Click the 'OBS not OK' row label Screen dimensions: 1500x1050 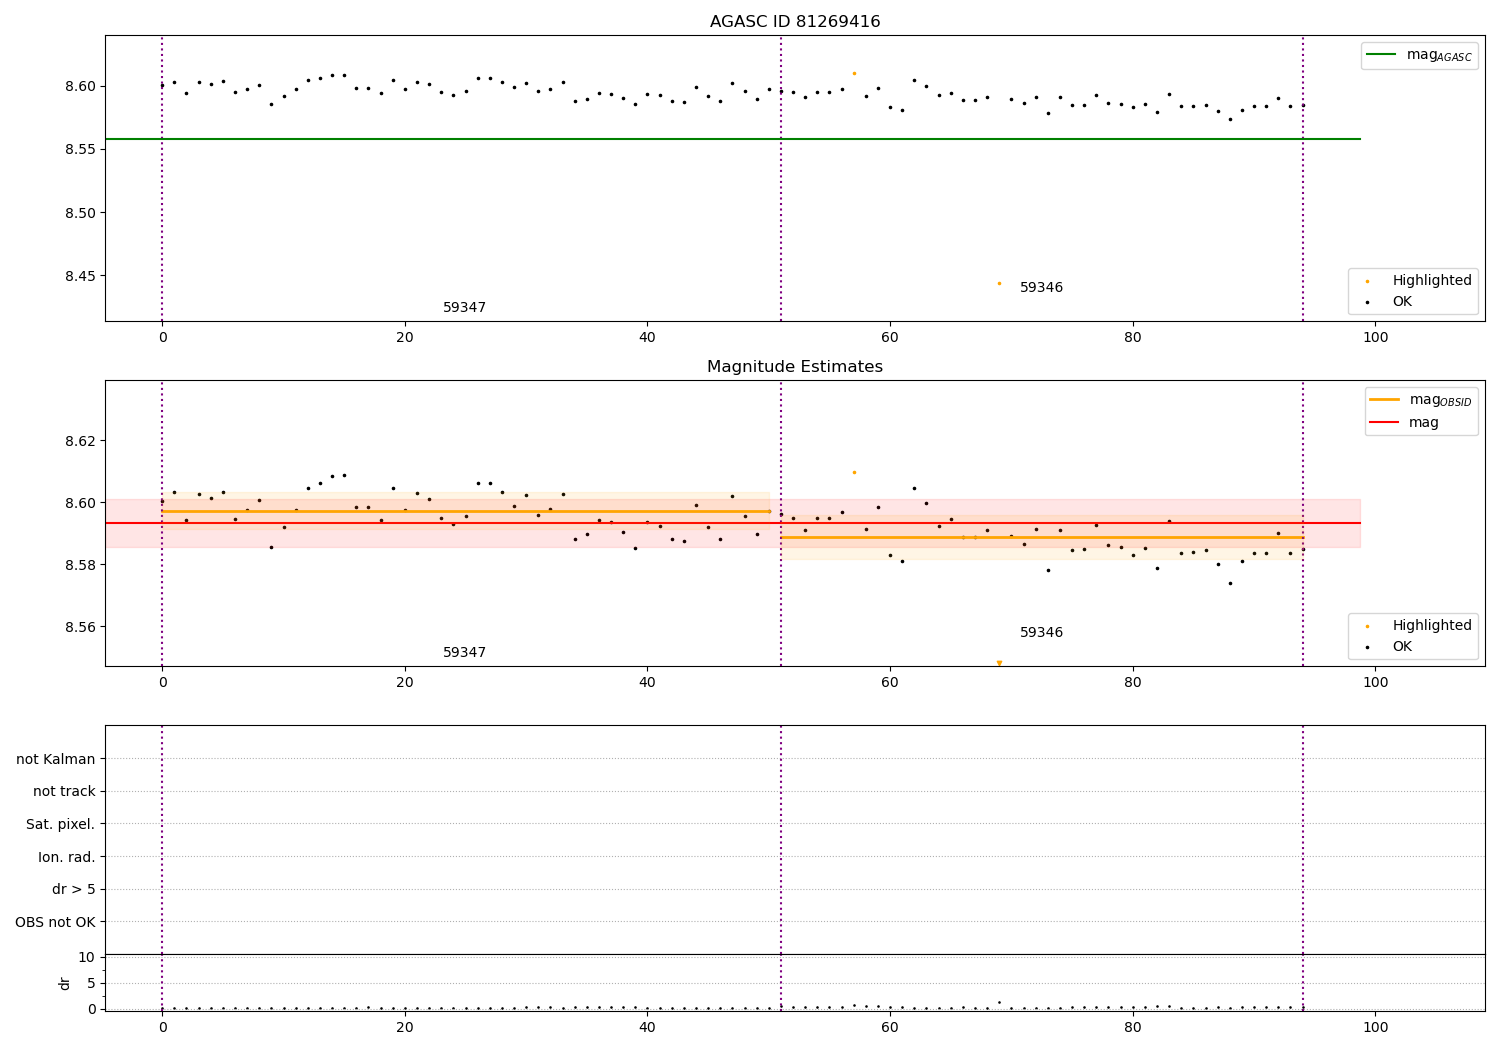pos(56,922)
